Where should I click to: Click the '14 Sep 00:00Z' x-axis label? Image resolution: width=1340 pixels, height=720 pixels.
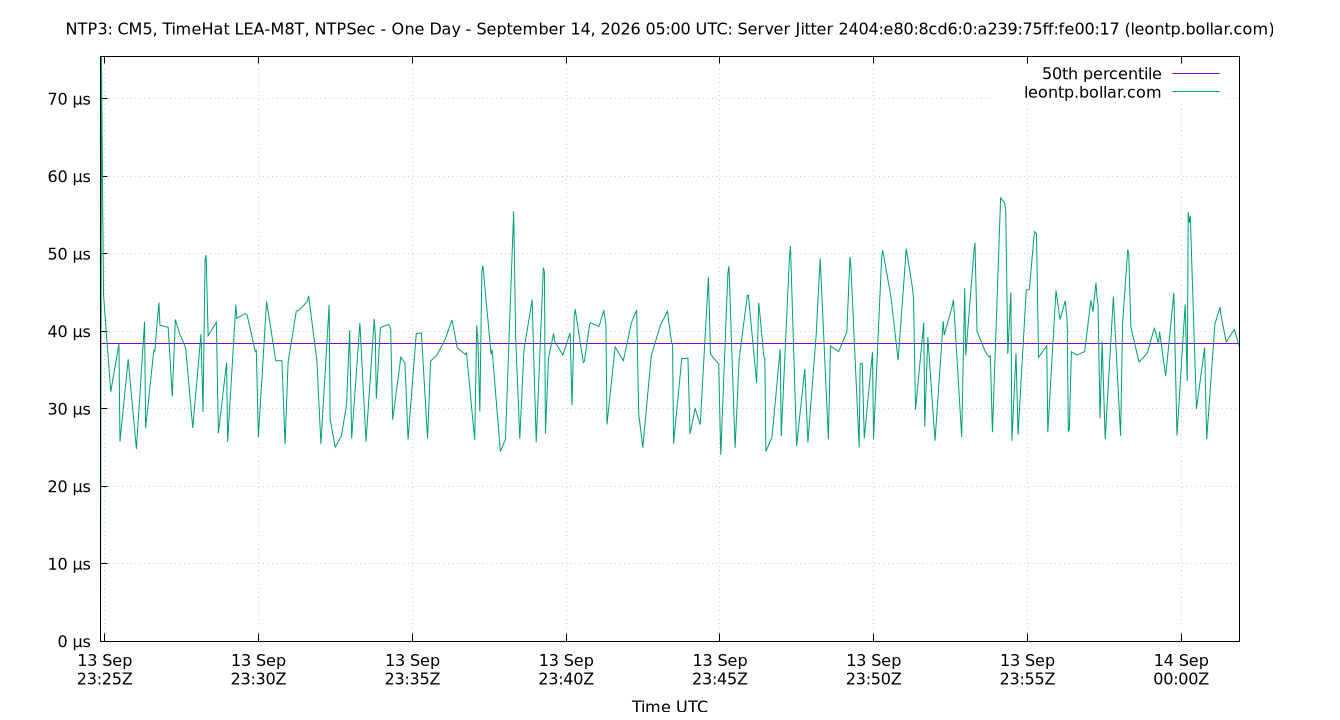[1181, 669]
